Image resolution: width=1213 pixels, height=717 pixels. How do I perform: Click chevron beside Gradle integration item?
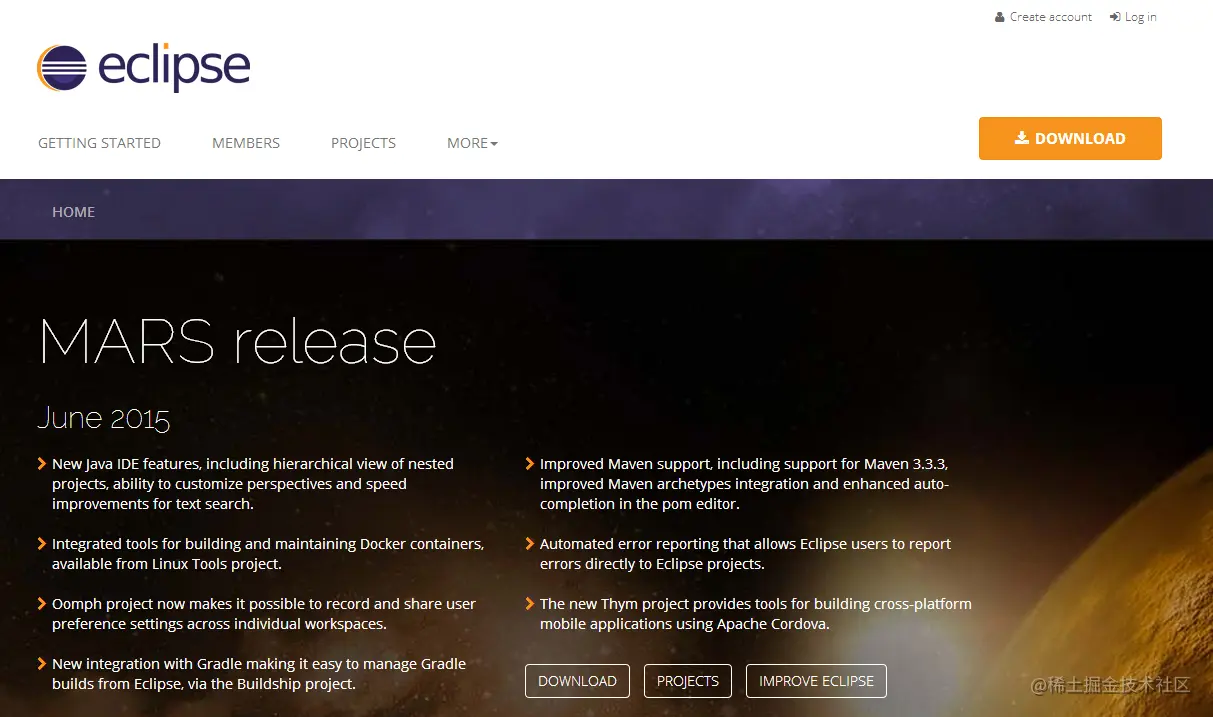point(42,663)
